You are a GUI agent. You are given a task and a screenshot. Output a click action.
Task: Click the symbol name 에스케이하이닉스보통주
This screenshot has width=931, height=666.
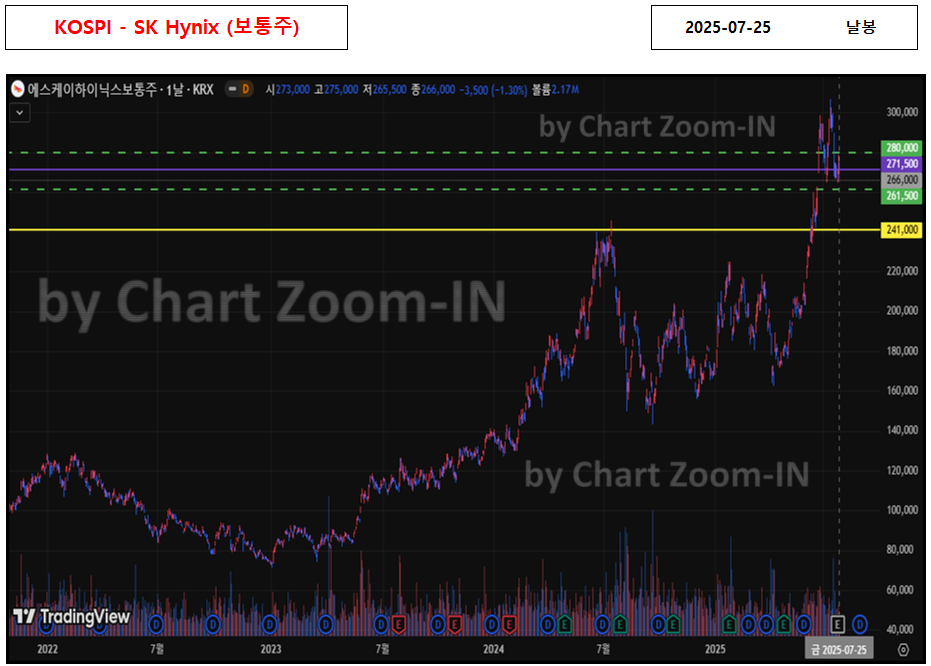tap(92, 89)
